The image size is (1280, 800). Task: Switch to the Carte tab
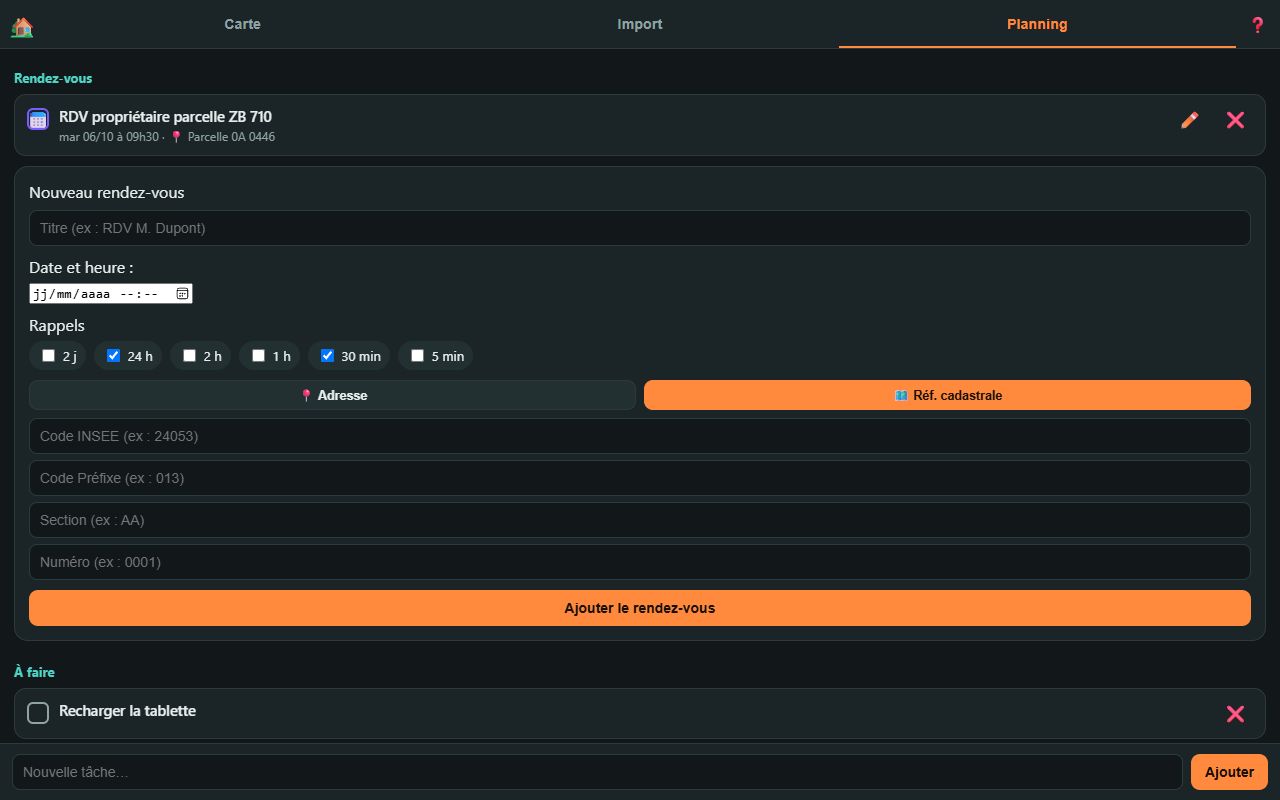pyautogui.click(x=242, y=24)
